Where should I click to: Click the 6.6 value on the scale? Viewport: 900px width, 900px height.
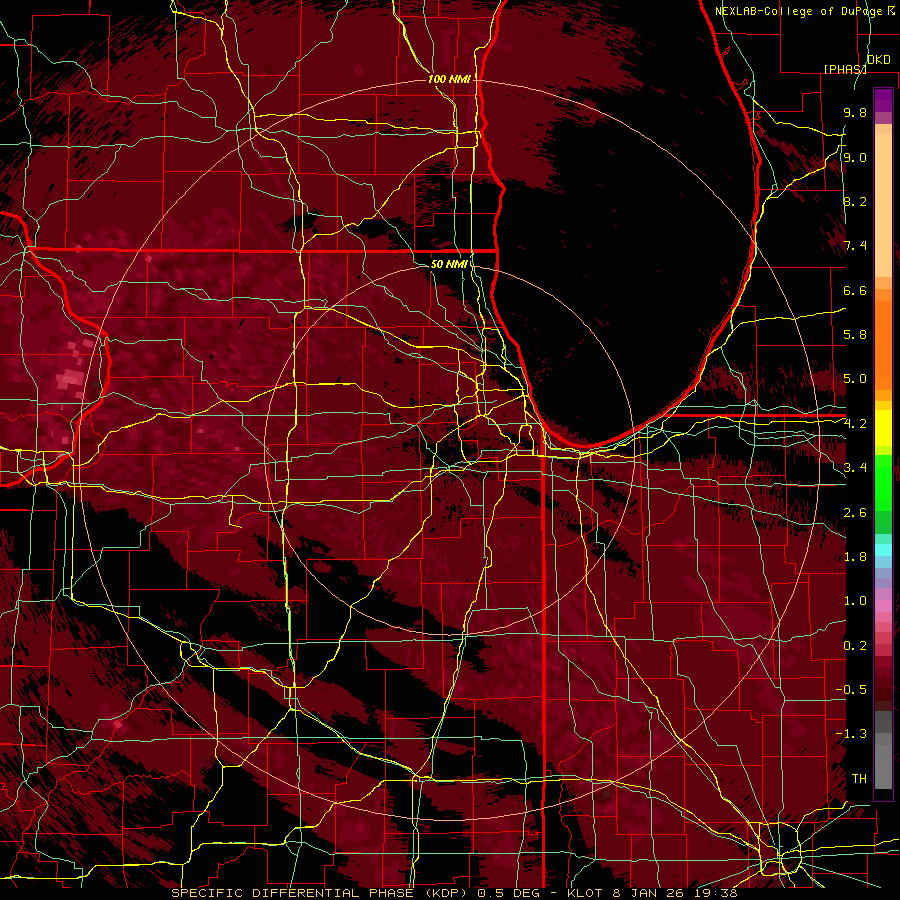[x=855, y=290]
